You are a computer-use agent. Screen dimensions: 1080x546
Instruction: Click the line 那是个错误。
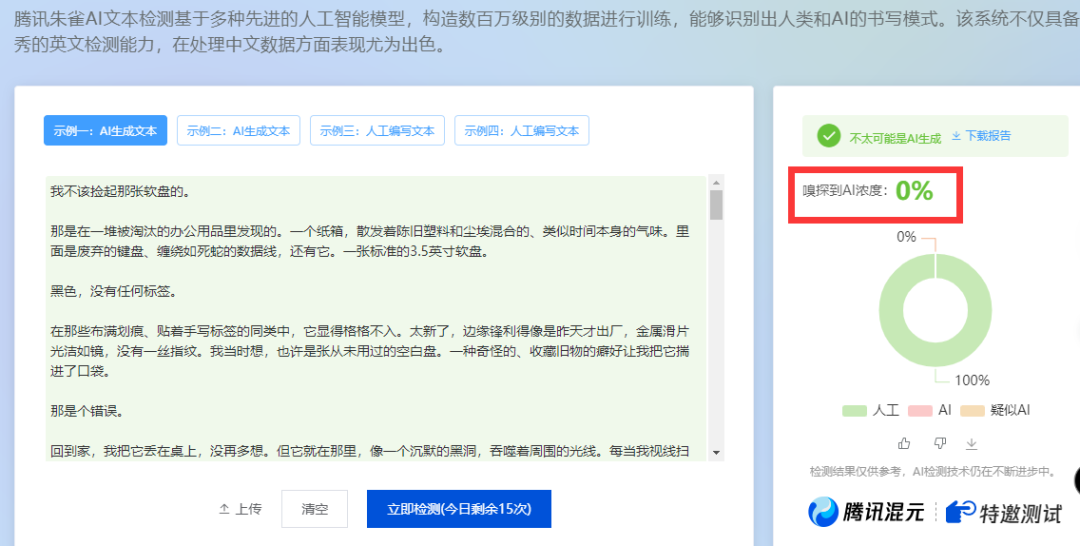click(87, 411)
